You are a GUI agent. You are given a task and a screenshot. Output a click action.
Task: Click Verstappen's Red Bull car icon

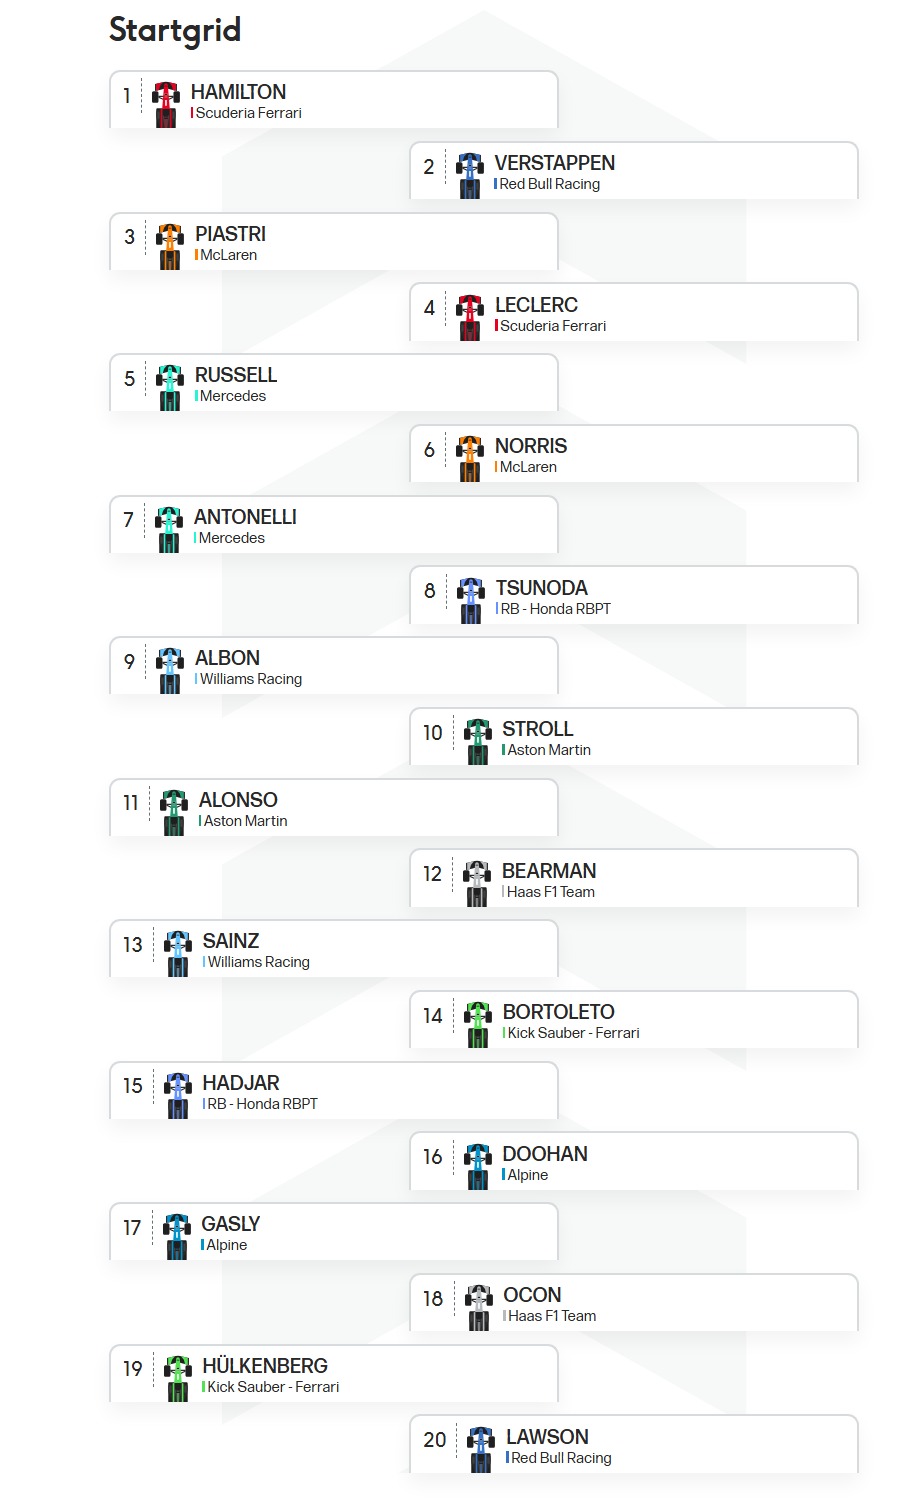click(470, 175)
